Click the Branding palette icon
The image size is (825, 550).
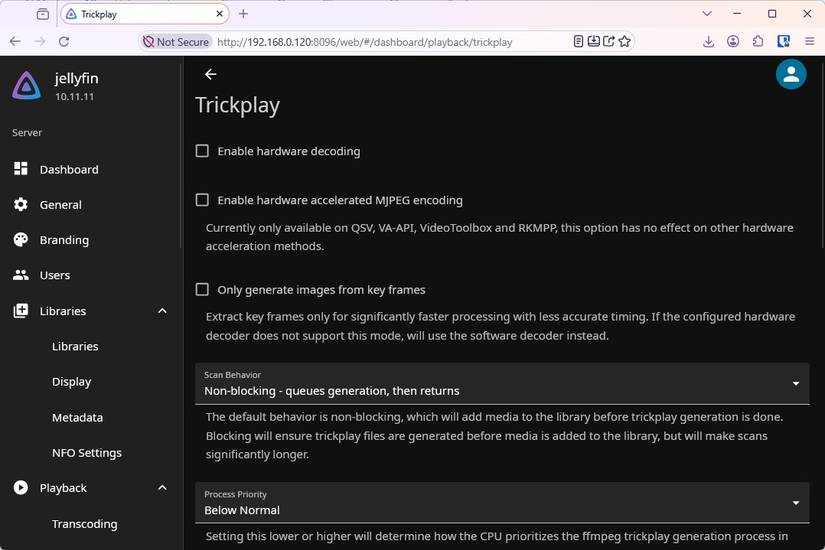(21, 239)
